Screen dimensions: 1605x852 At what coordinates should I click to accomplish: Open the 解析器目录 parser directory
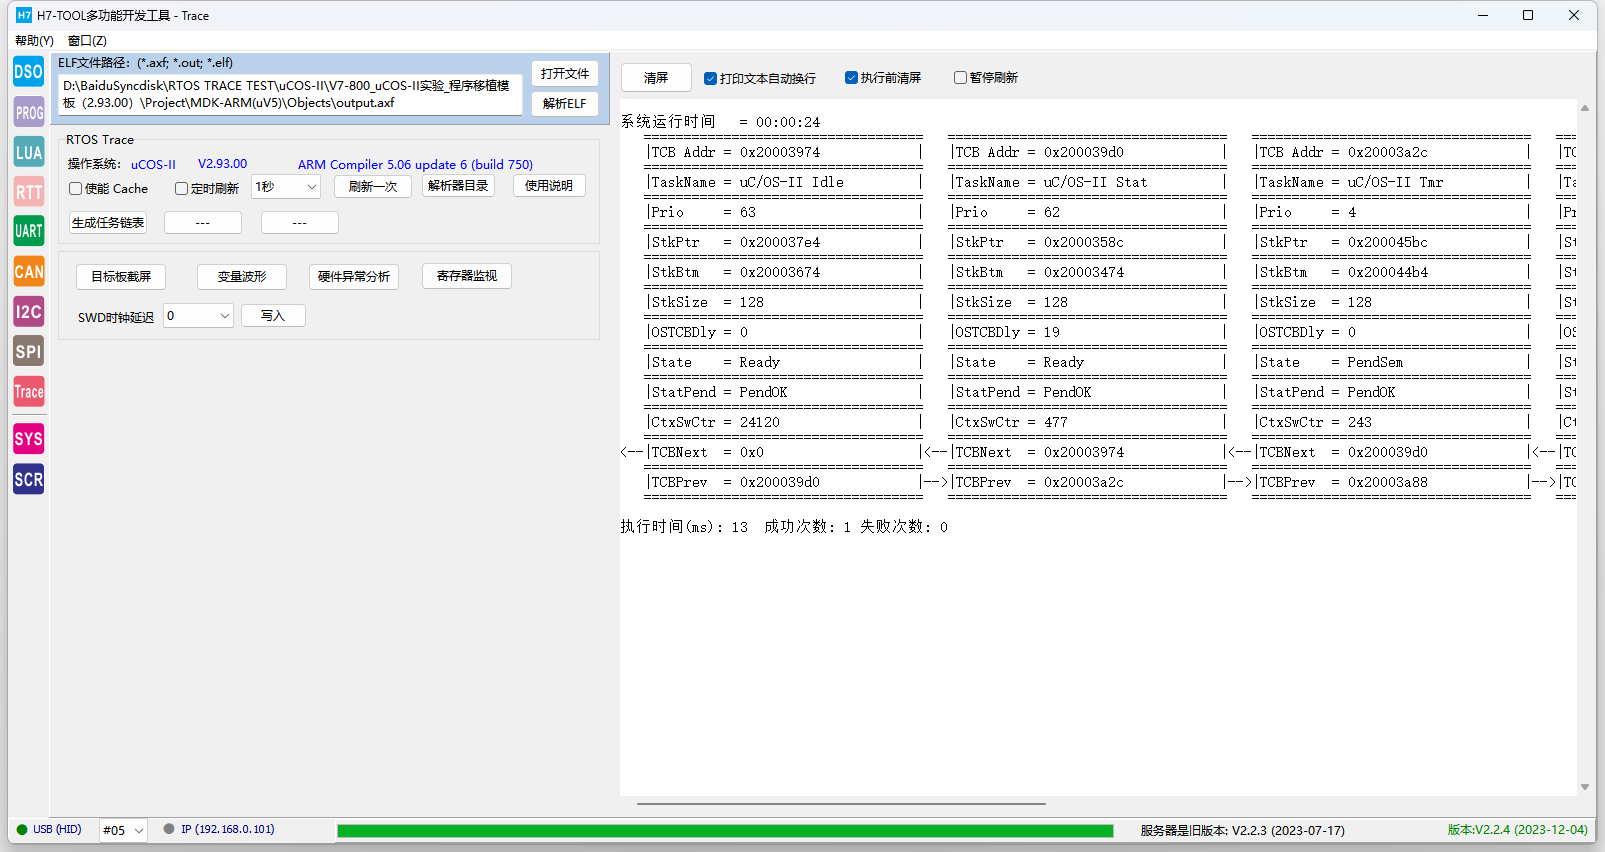point(458,186)
